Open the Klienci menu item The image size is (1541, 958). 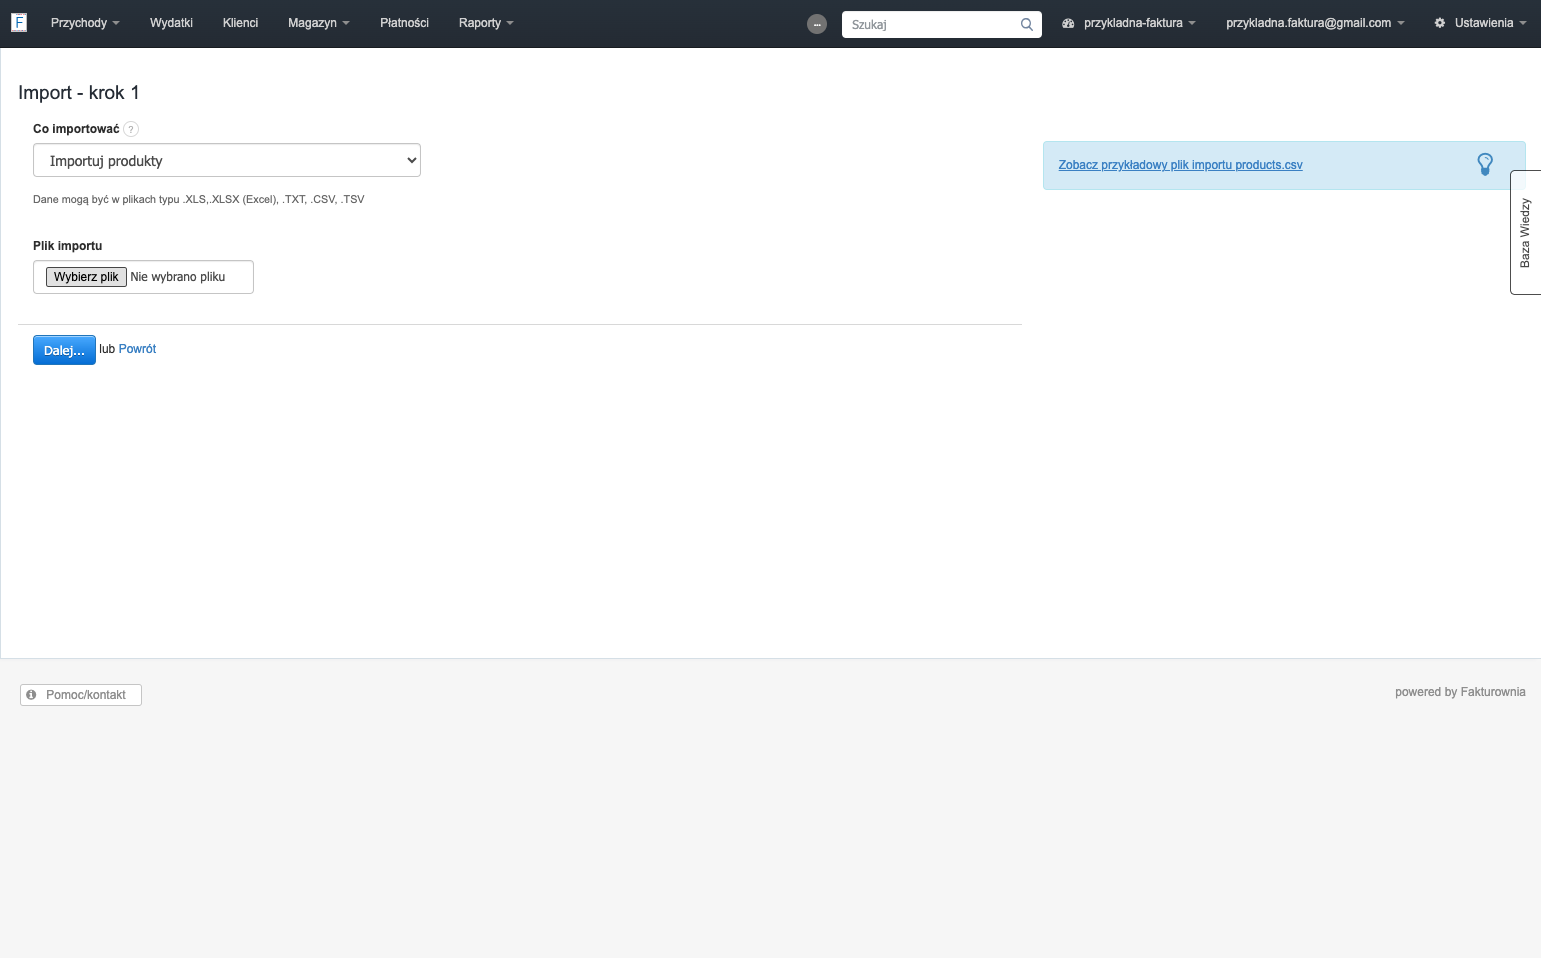pyautogui.click(x=240, y=23)
